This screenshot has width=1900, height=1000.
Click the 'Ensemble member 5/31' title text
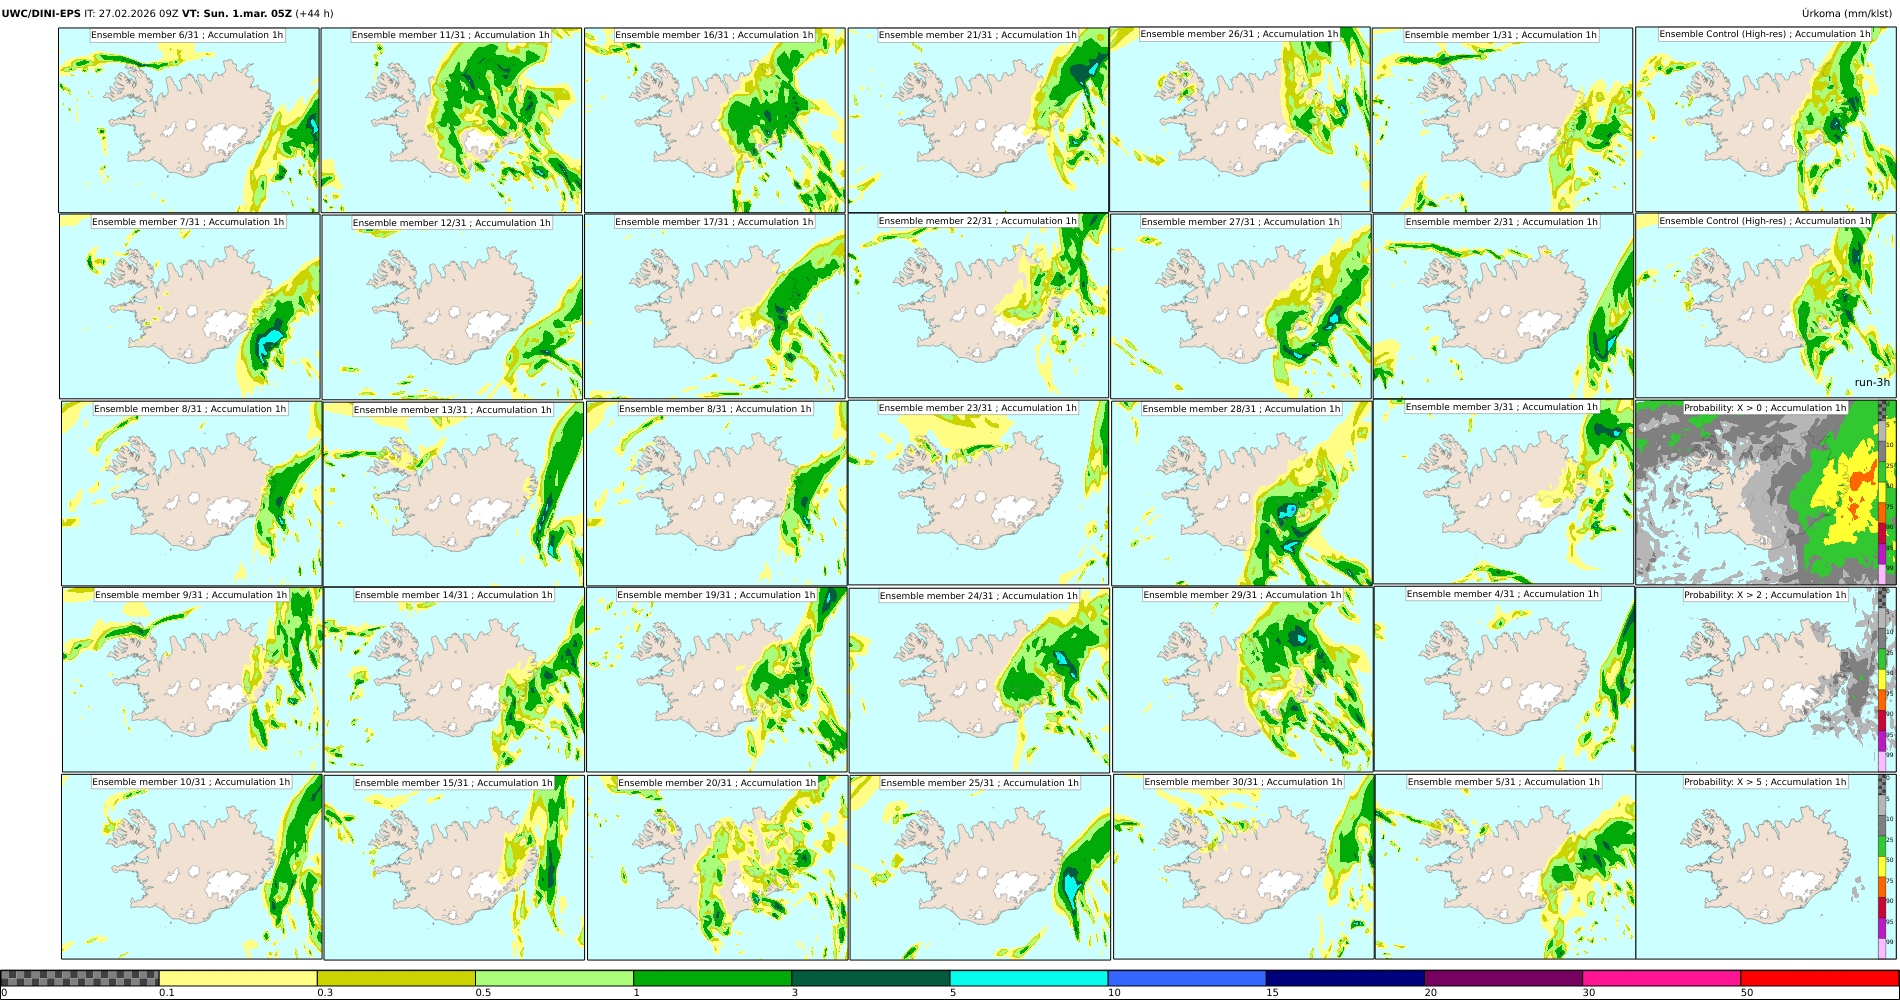coord(1503,782)
